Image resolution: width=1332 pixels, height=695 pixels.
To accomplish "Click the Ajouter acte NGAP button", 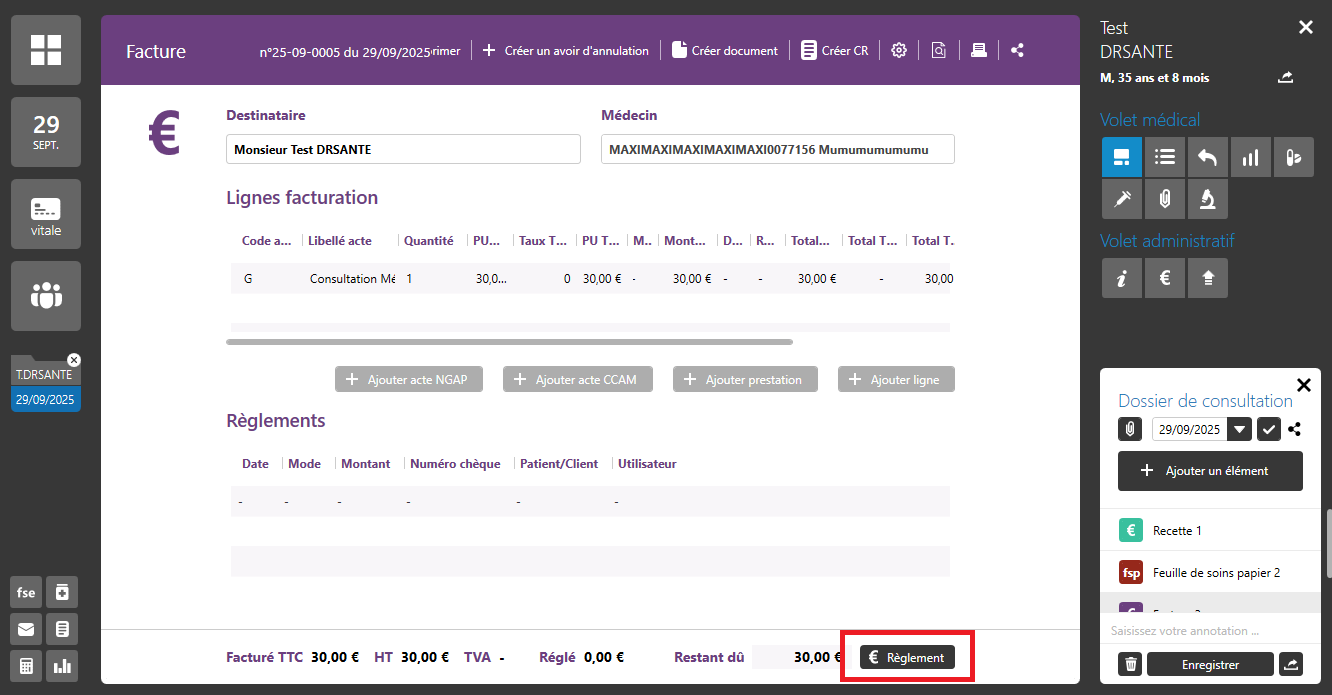I will pos(409,380).
